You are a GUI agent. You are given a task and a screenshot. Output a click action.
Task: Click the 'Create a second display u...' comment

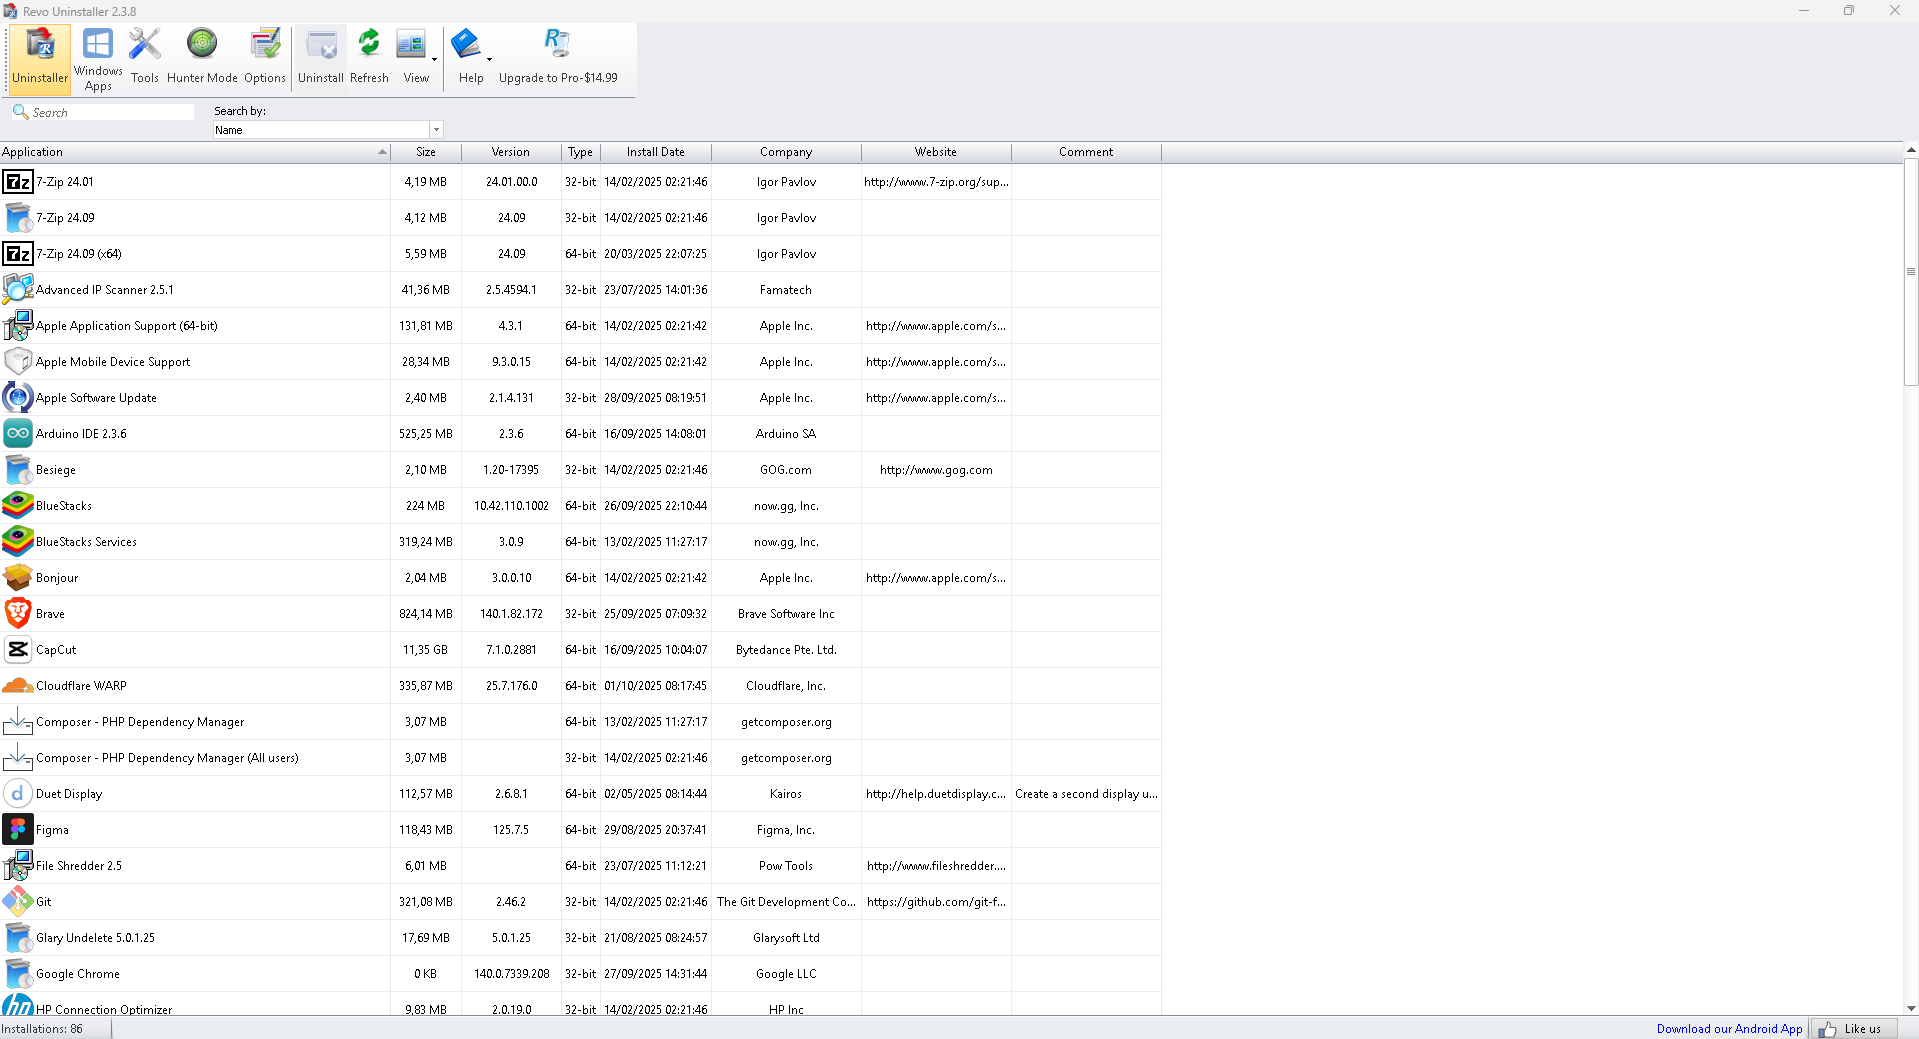(x=1086, y=794)
